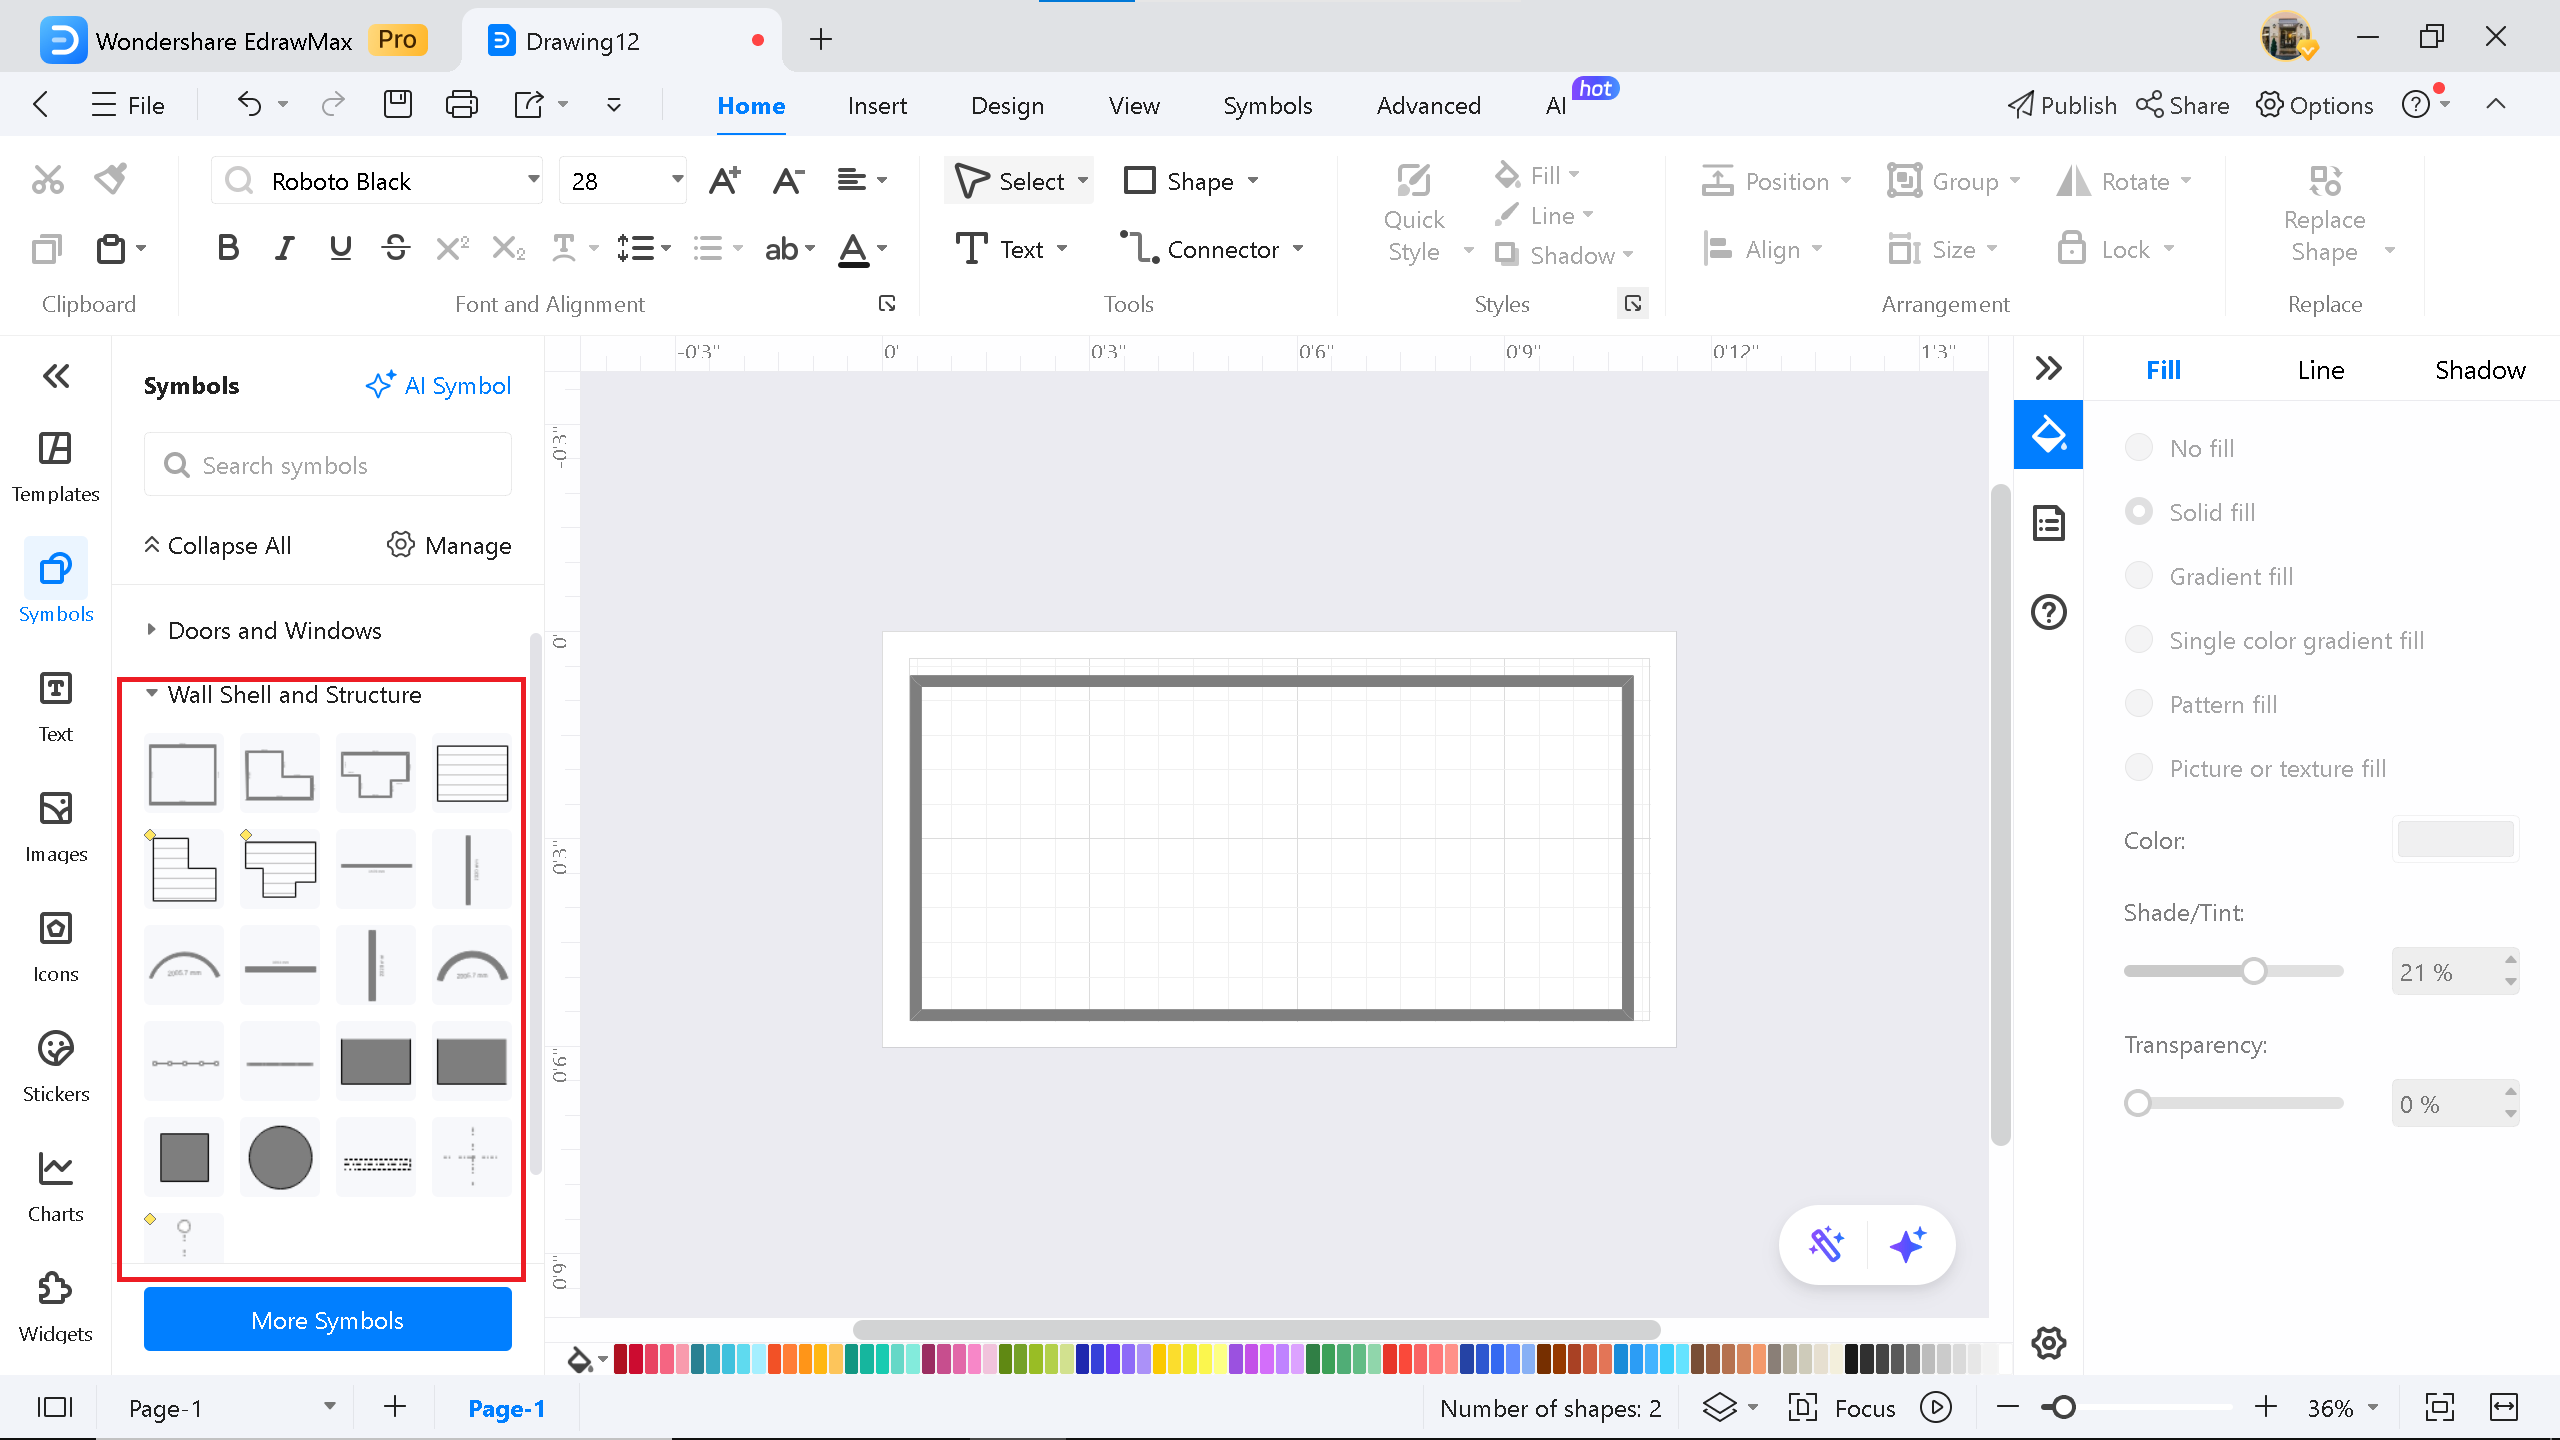Image resolution: width=2560 pixels, height=1440 pixels.
Task: Select the Solid fill radio option
Action: (x=2139, y=511)
